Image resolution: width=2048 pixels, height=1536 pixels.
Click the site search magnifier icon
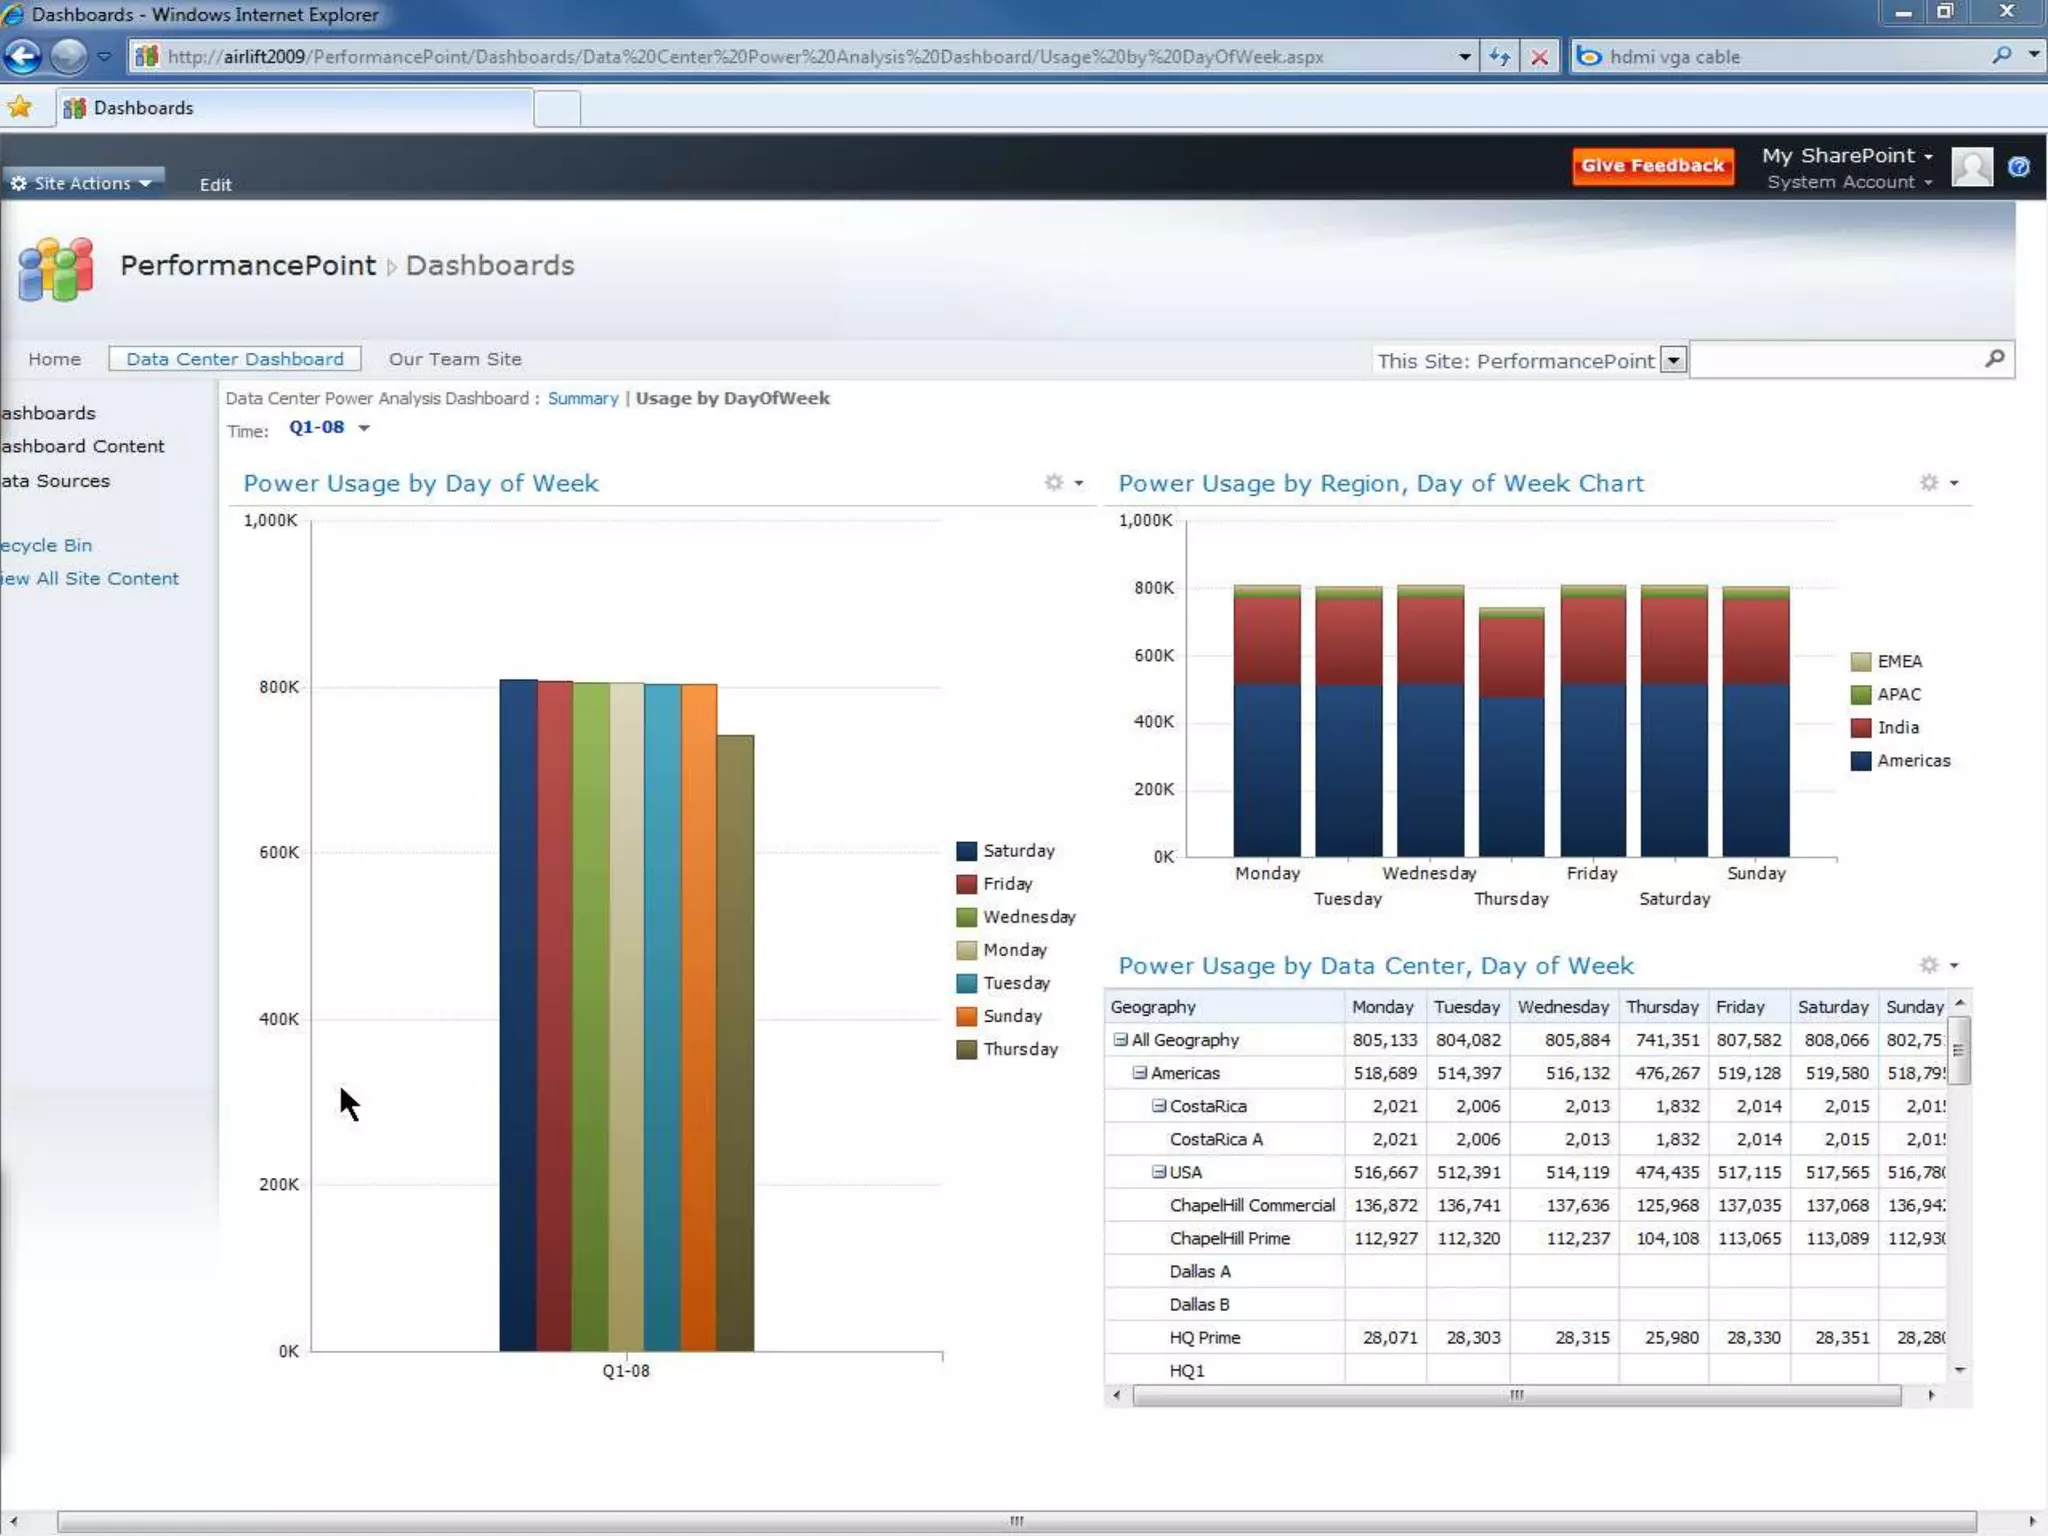(x=1994, y=359)
